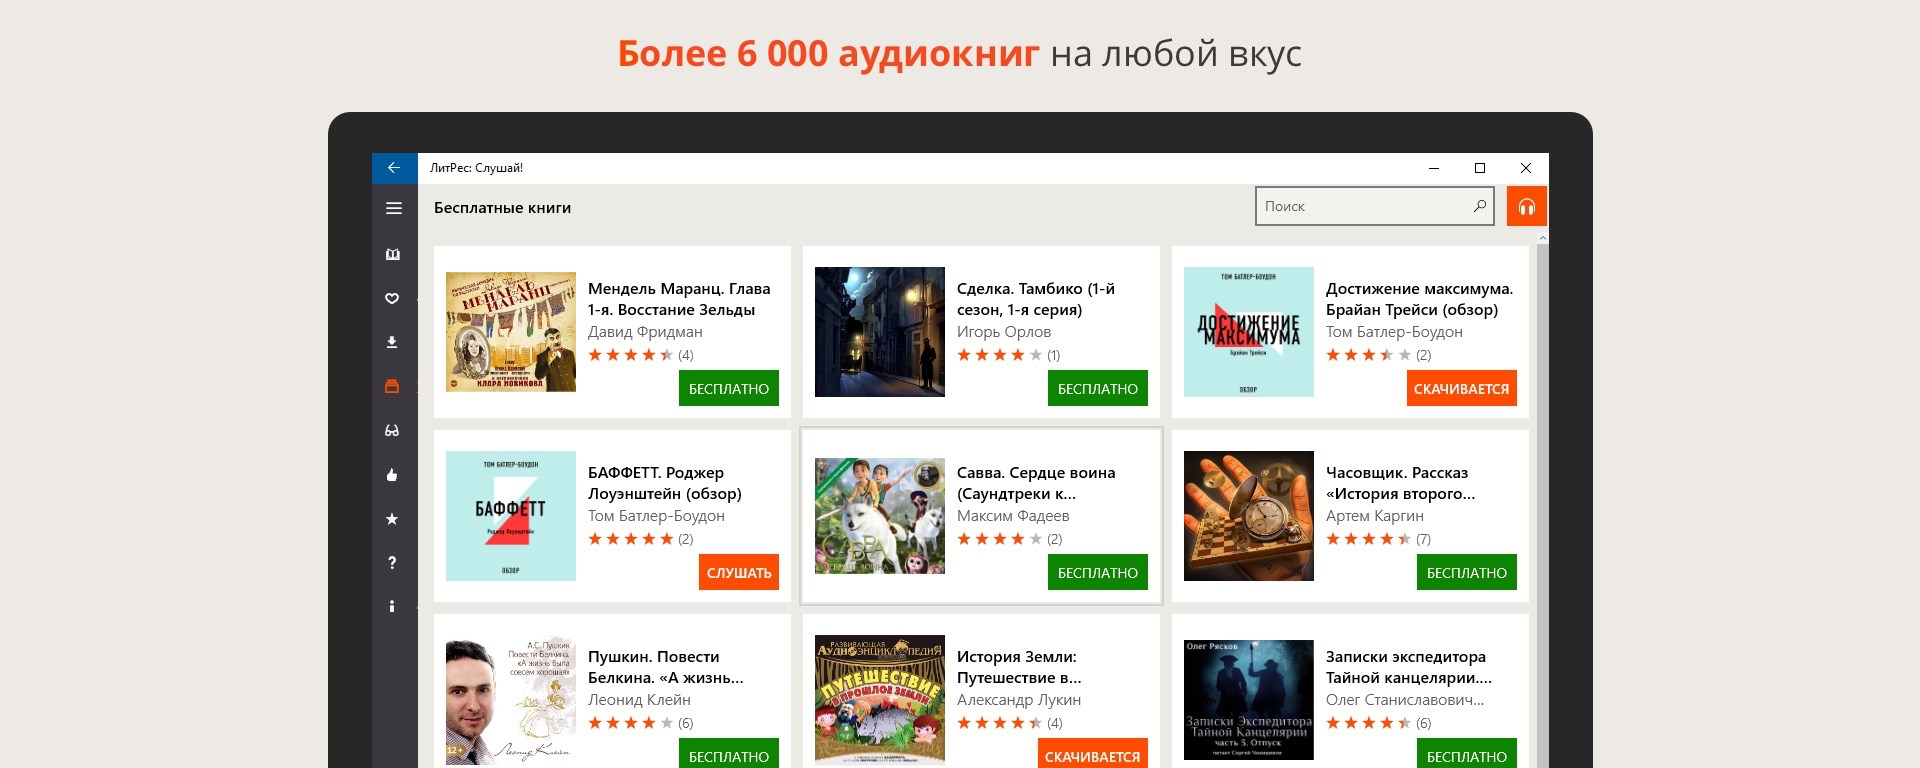Viewport: 1920px width, 768px height.
Task: Open Часовщик book title link
Action: point(1400,483)
